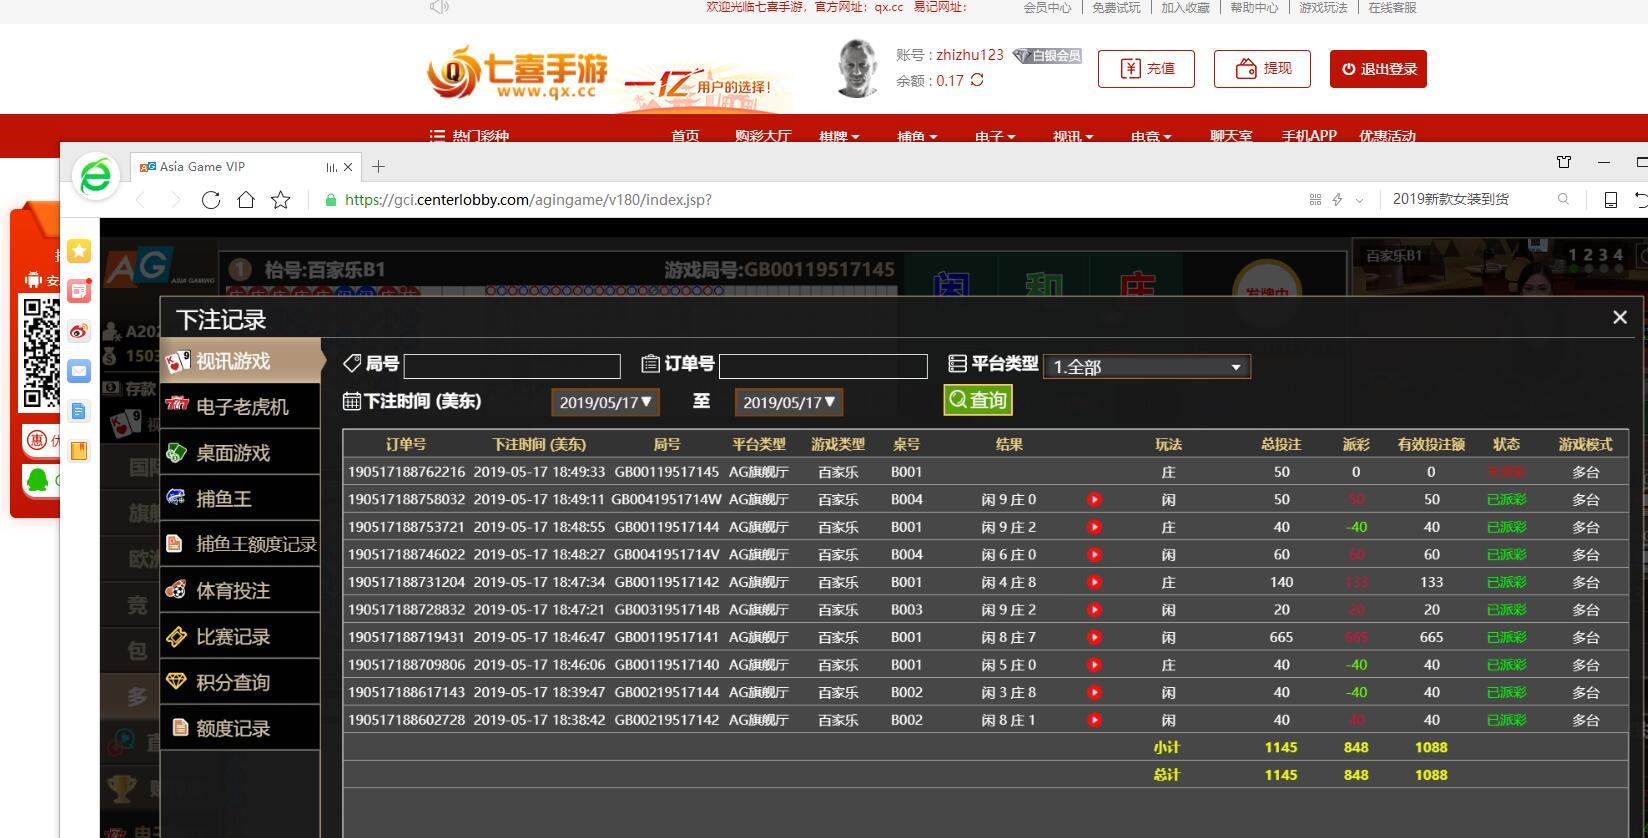Click the 局号 input field

[x=512, y=366]
